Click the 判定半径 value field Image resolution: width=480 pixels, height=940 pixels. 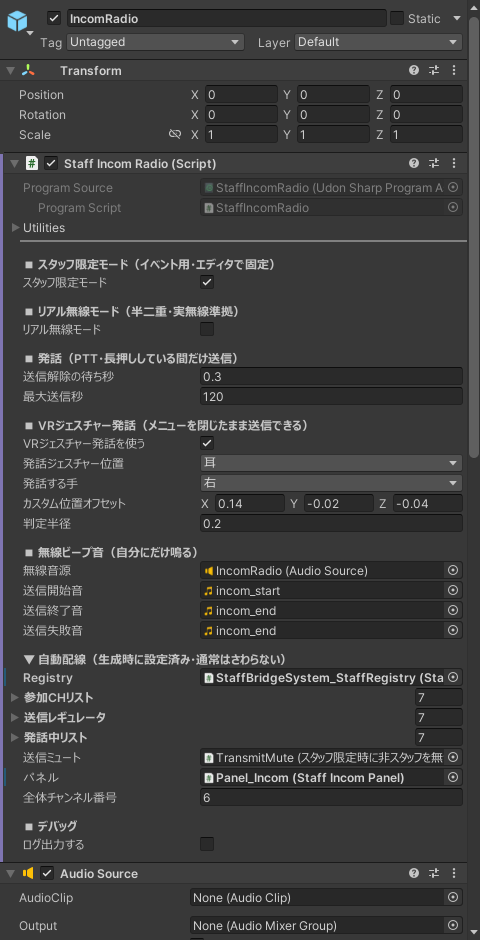(x=331, y=523)
